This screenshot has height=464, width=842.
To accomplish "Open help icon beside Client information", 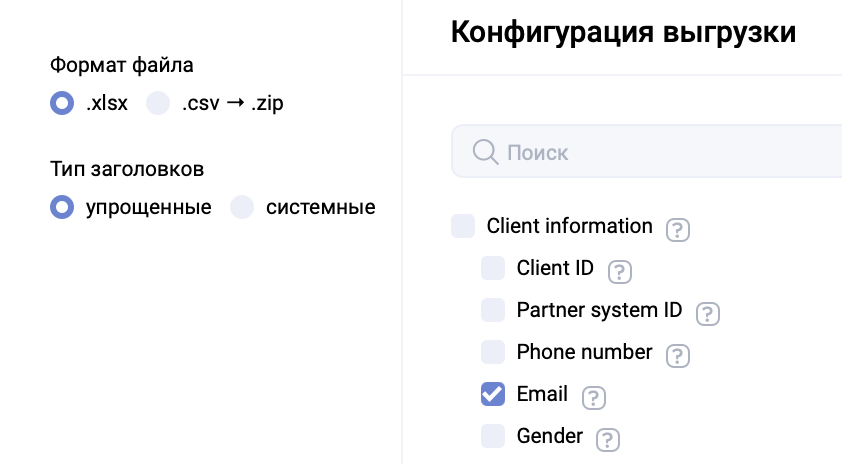I will point(678,230).
